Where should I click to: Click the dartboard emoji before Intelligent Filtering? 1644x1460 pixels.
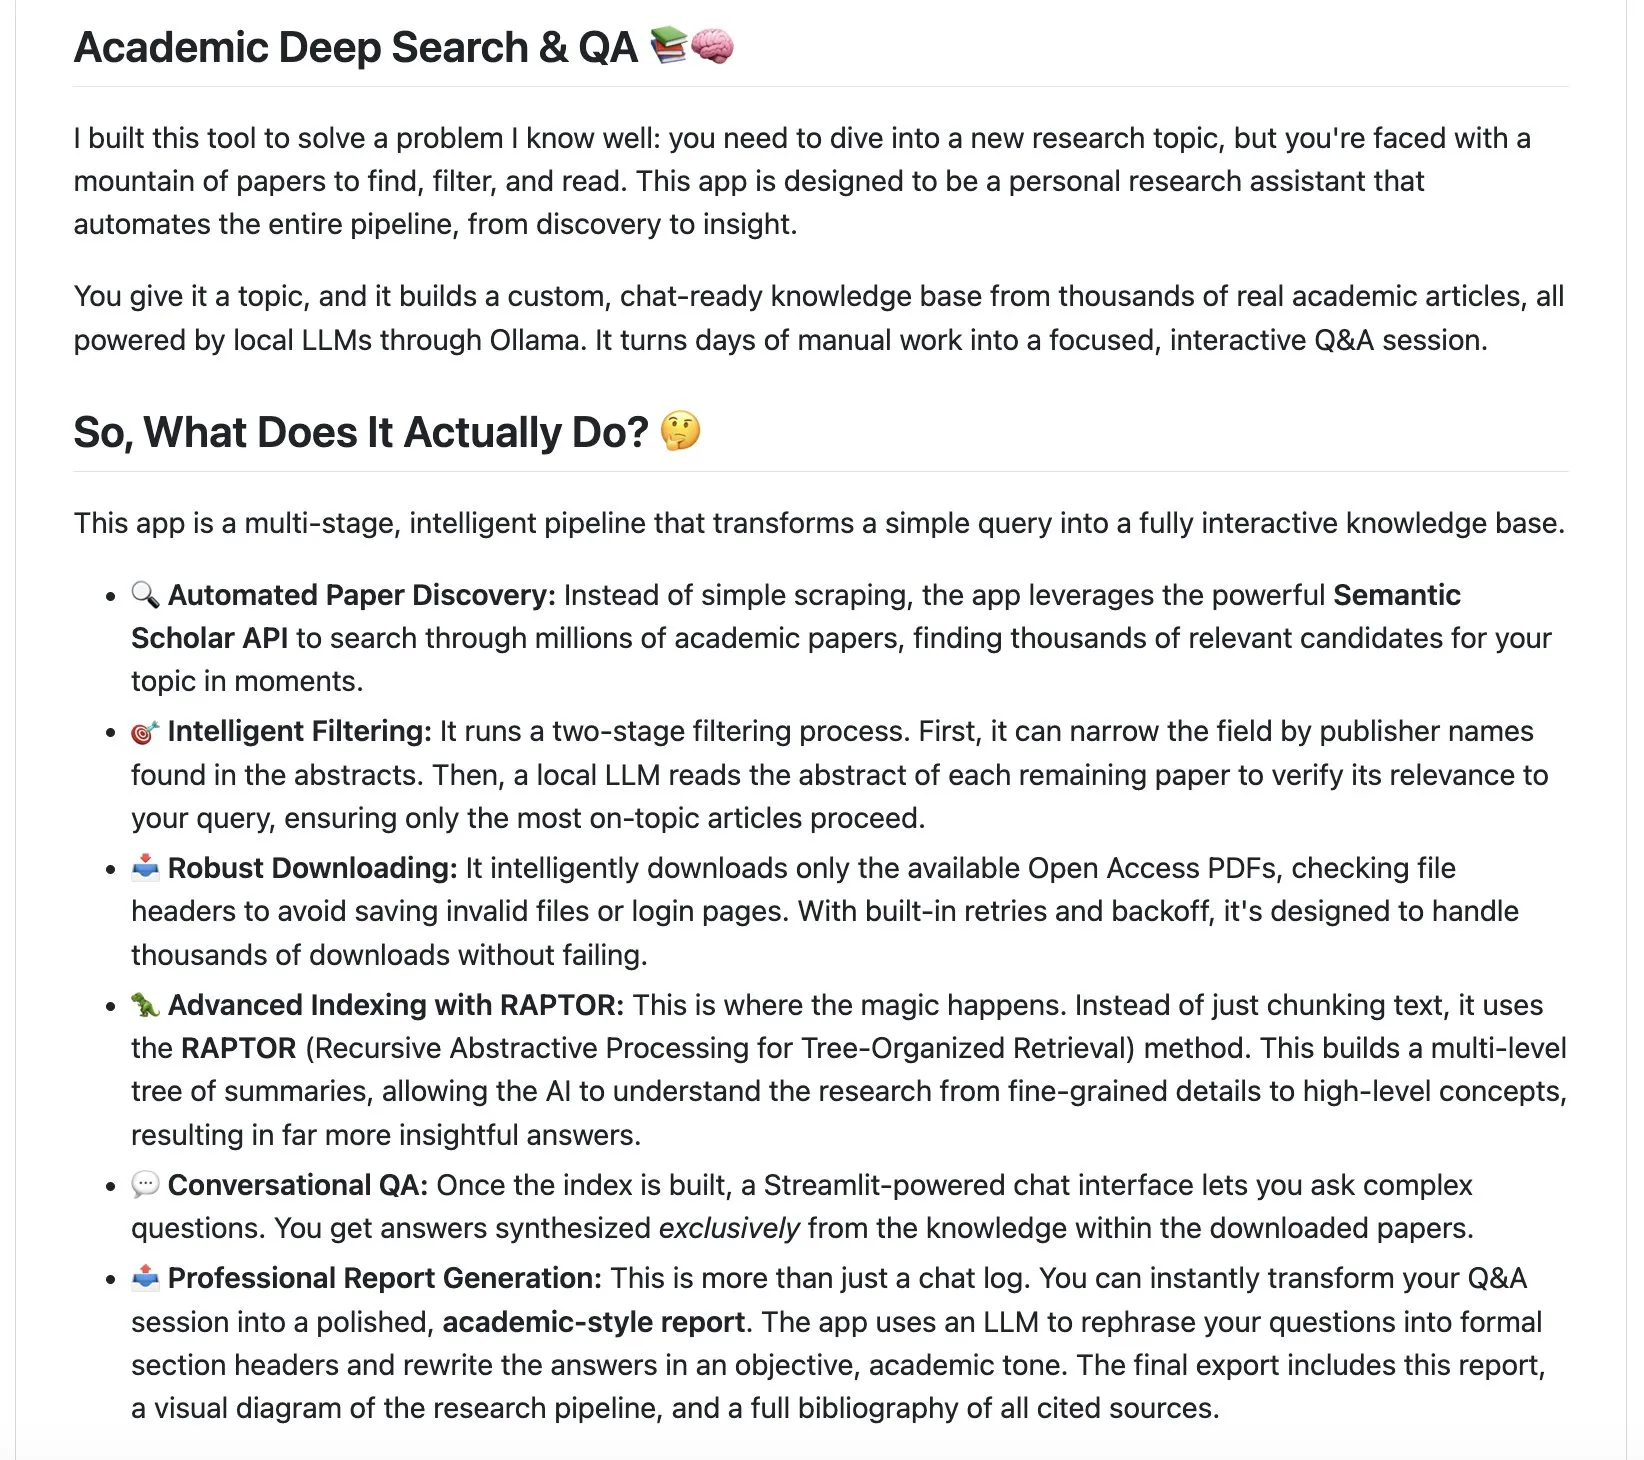[x=145, y=732]
